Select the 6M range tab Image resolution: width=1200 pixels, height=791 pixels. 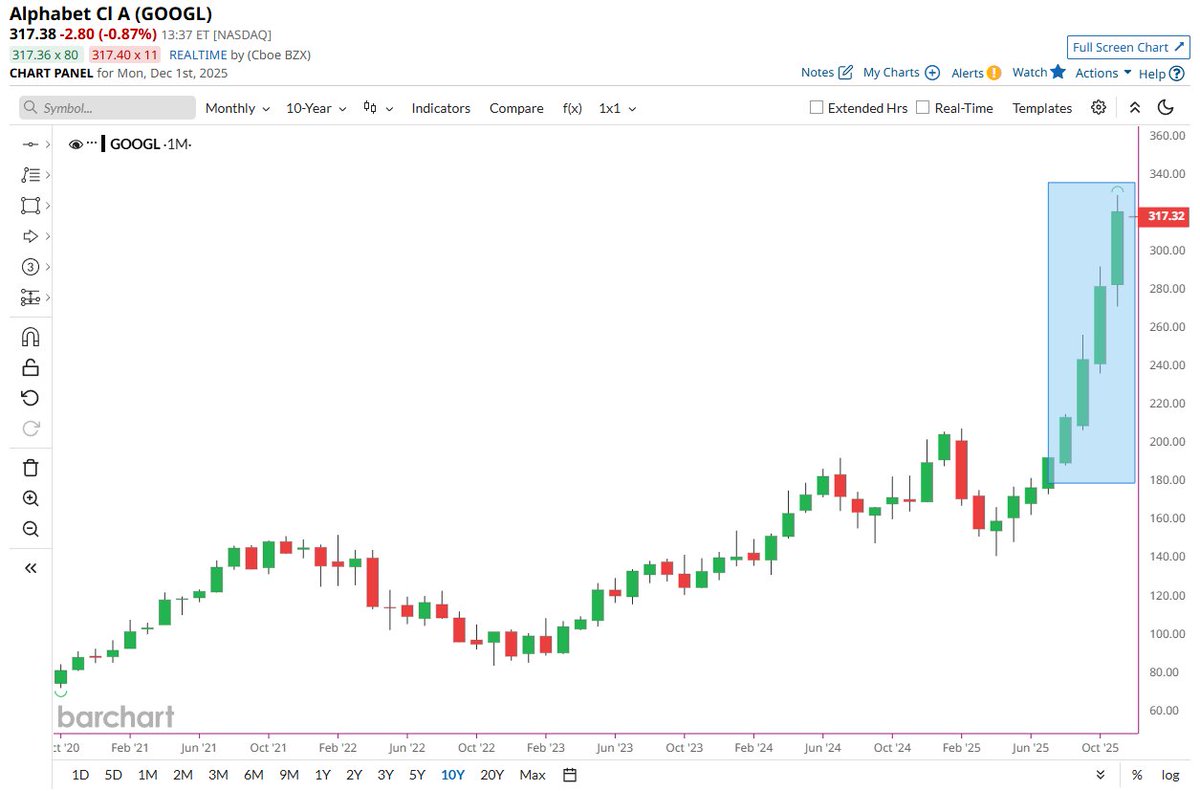pos(254,775)
